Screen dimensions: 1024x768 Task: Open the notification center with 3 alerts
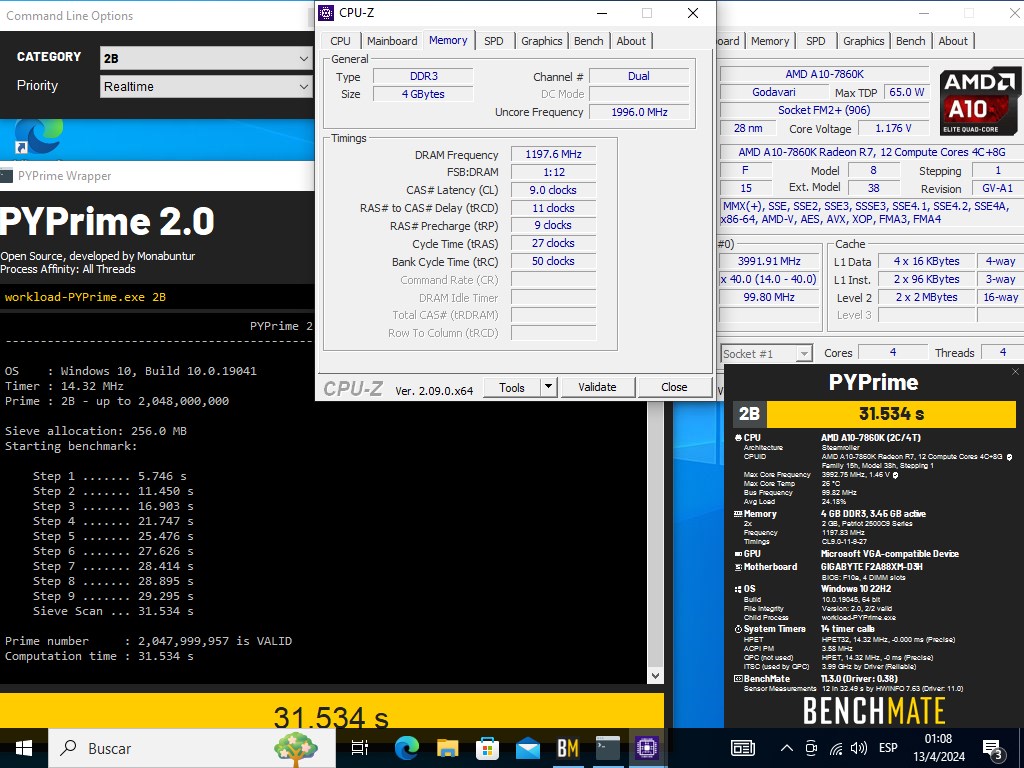click(993, 749)
